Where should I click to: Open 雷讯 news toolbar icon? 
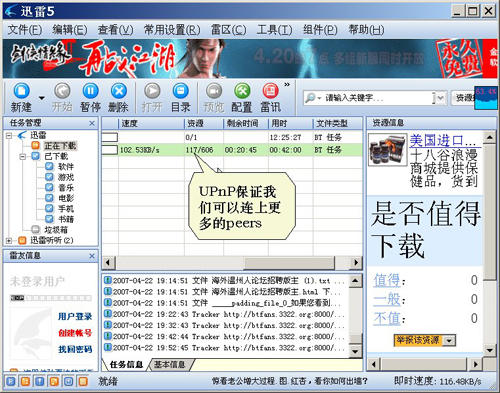(270, 91)
